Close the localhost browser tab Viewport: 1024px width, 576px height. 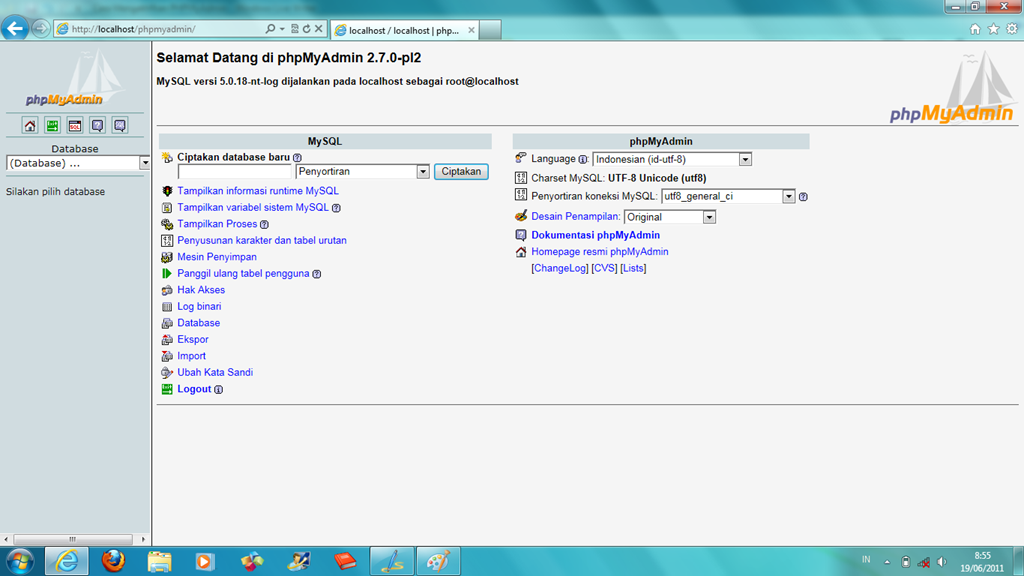click(471, 30)
